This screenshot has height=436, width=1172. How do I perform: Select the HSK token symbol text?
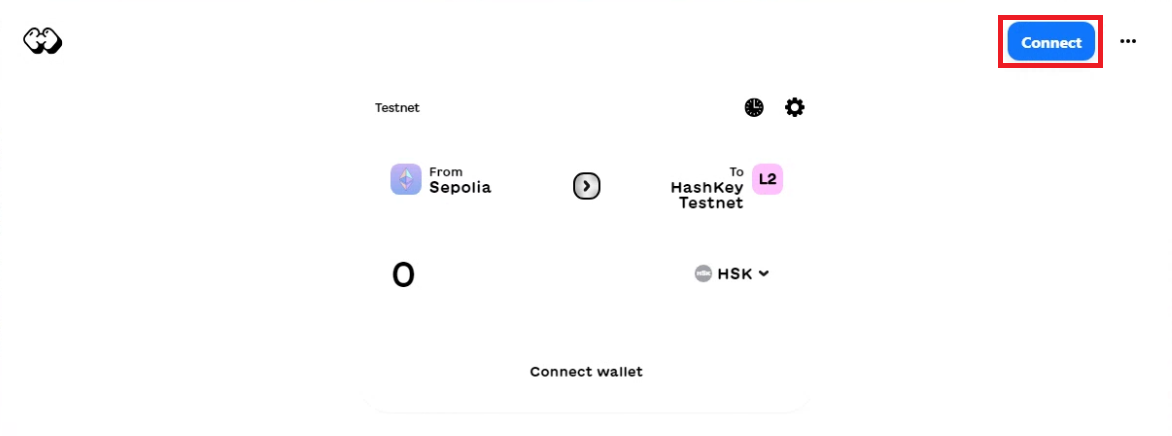(734, 273)
